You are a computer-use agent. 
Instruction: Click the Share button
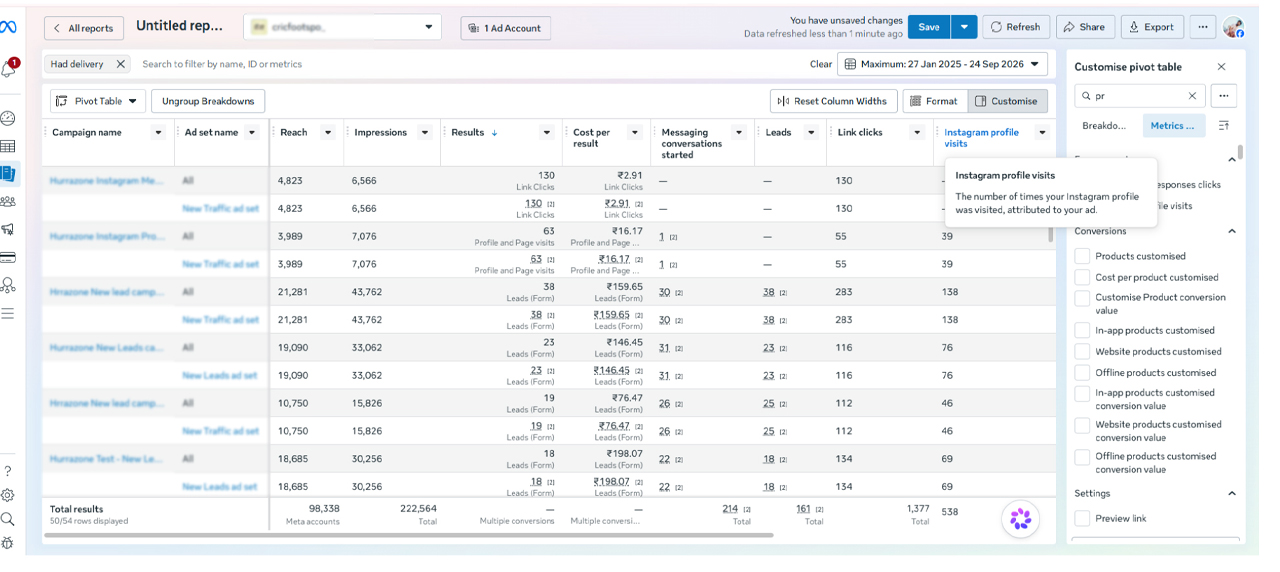pos(1085,27)
